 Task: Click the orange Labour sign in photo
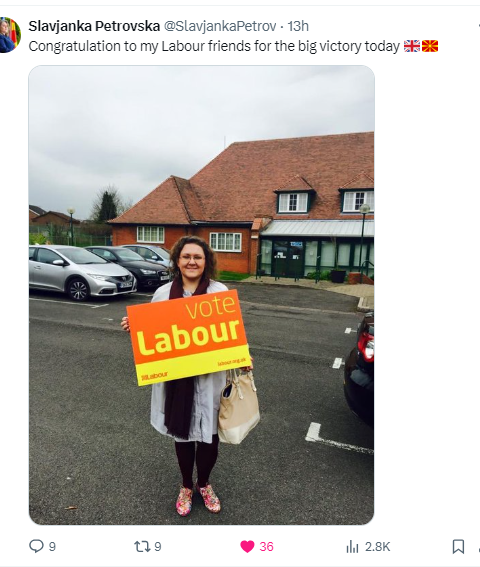188,337
